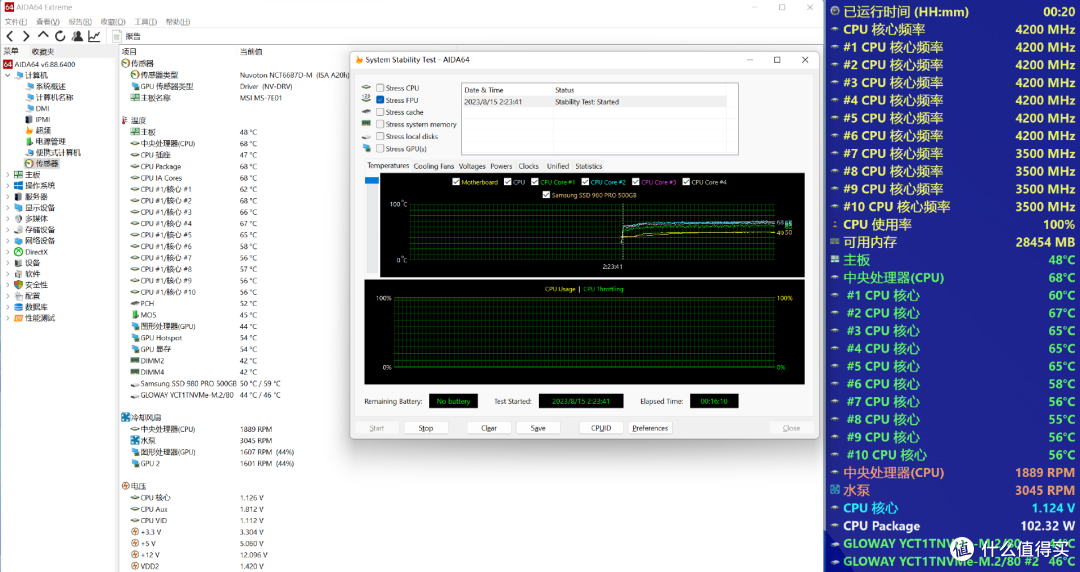Open the IPMI entry in the tree
Screen dimensions: 1080x572
click(x=43, y=119)
